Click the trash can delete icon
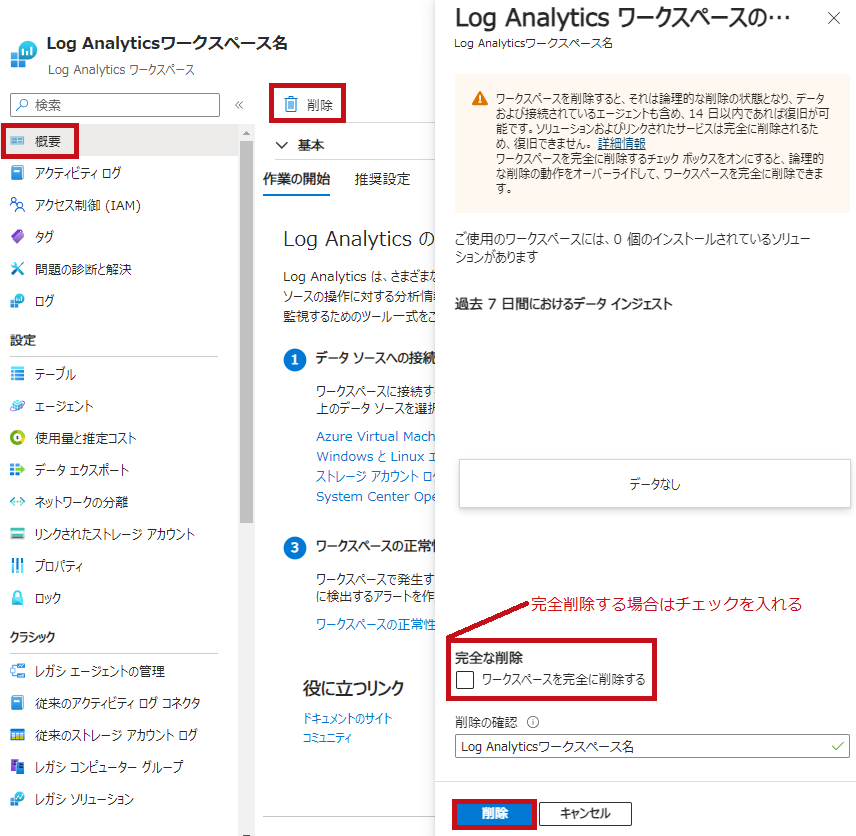Screen dimensions: 856x836 (x=291, y=104)
